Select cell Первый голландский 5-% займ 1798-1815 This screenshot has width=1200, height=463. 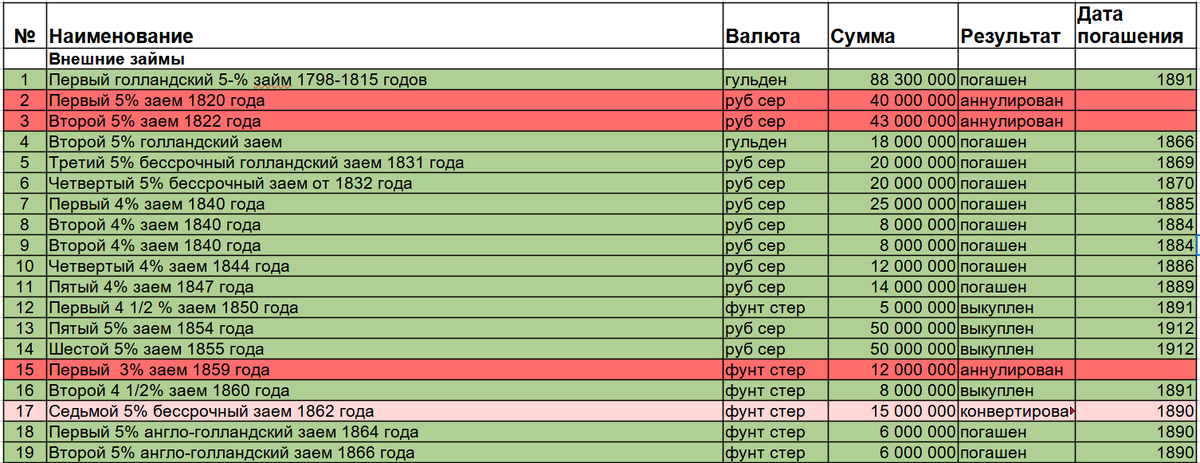click(x=384, y=80)
